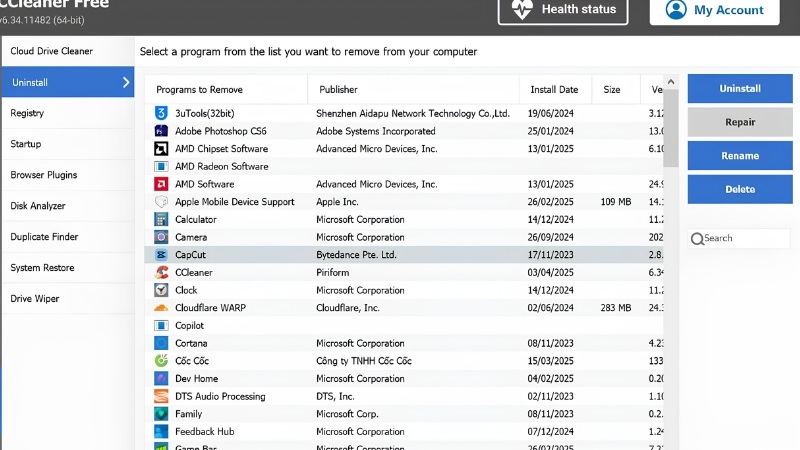This screenshot has height=450, width=800.
Task: Click the scrollbar up arrow of programs list
Action: pos(671,82)
